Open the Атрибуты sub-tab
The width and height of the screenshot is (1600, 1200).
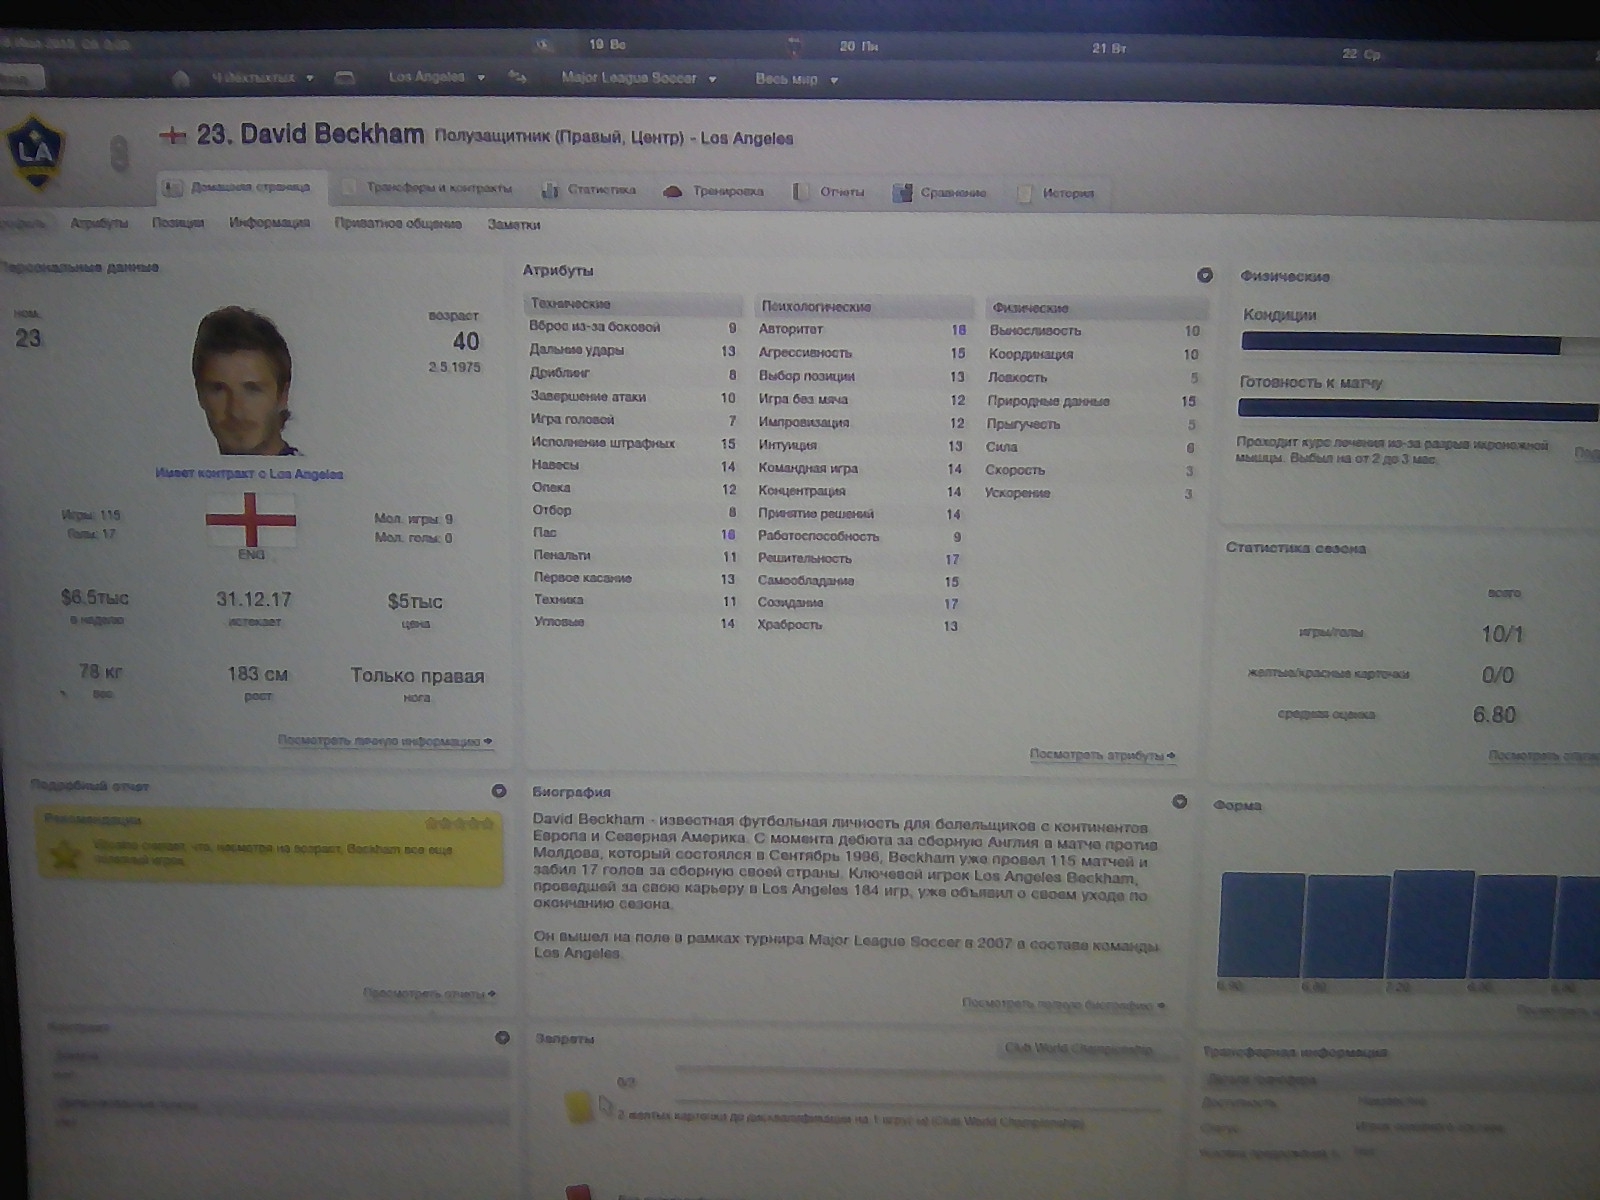point(99,223)
